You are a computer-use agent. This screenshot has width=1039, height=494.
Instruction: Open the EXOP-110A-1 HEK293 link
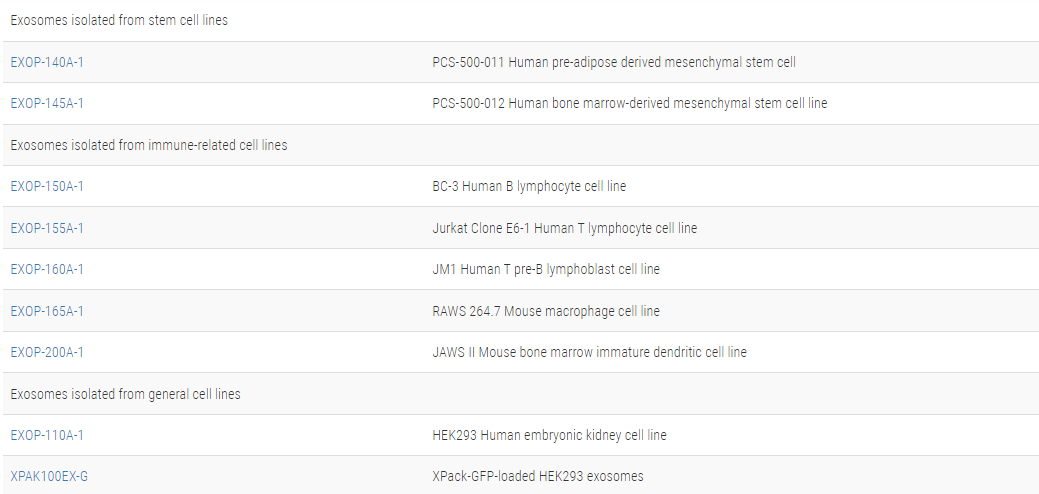point(47,435)
